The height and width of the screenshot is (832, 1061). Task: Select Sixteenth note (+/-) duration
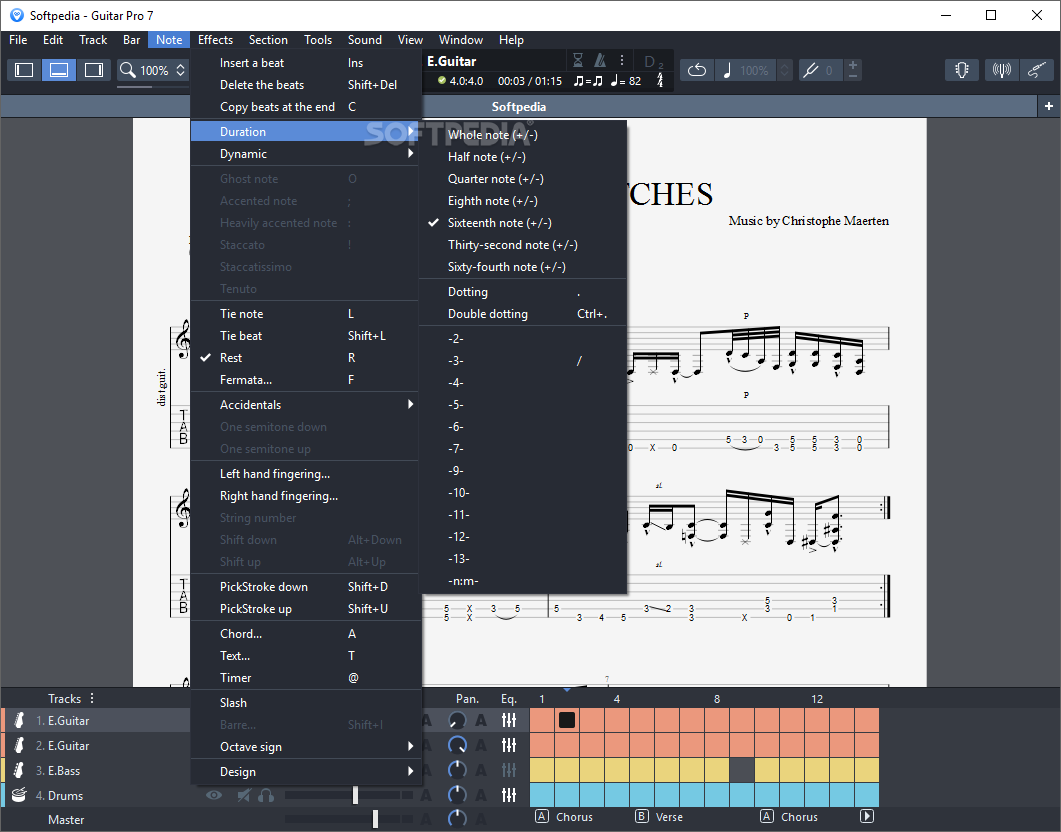pos(522,223)
